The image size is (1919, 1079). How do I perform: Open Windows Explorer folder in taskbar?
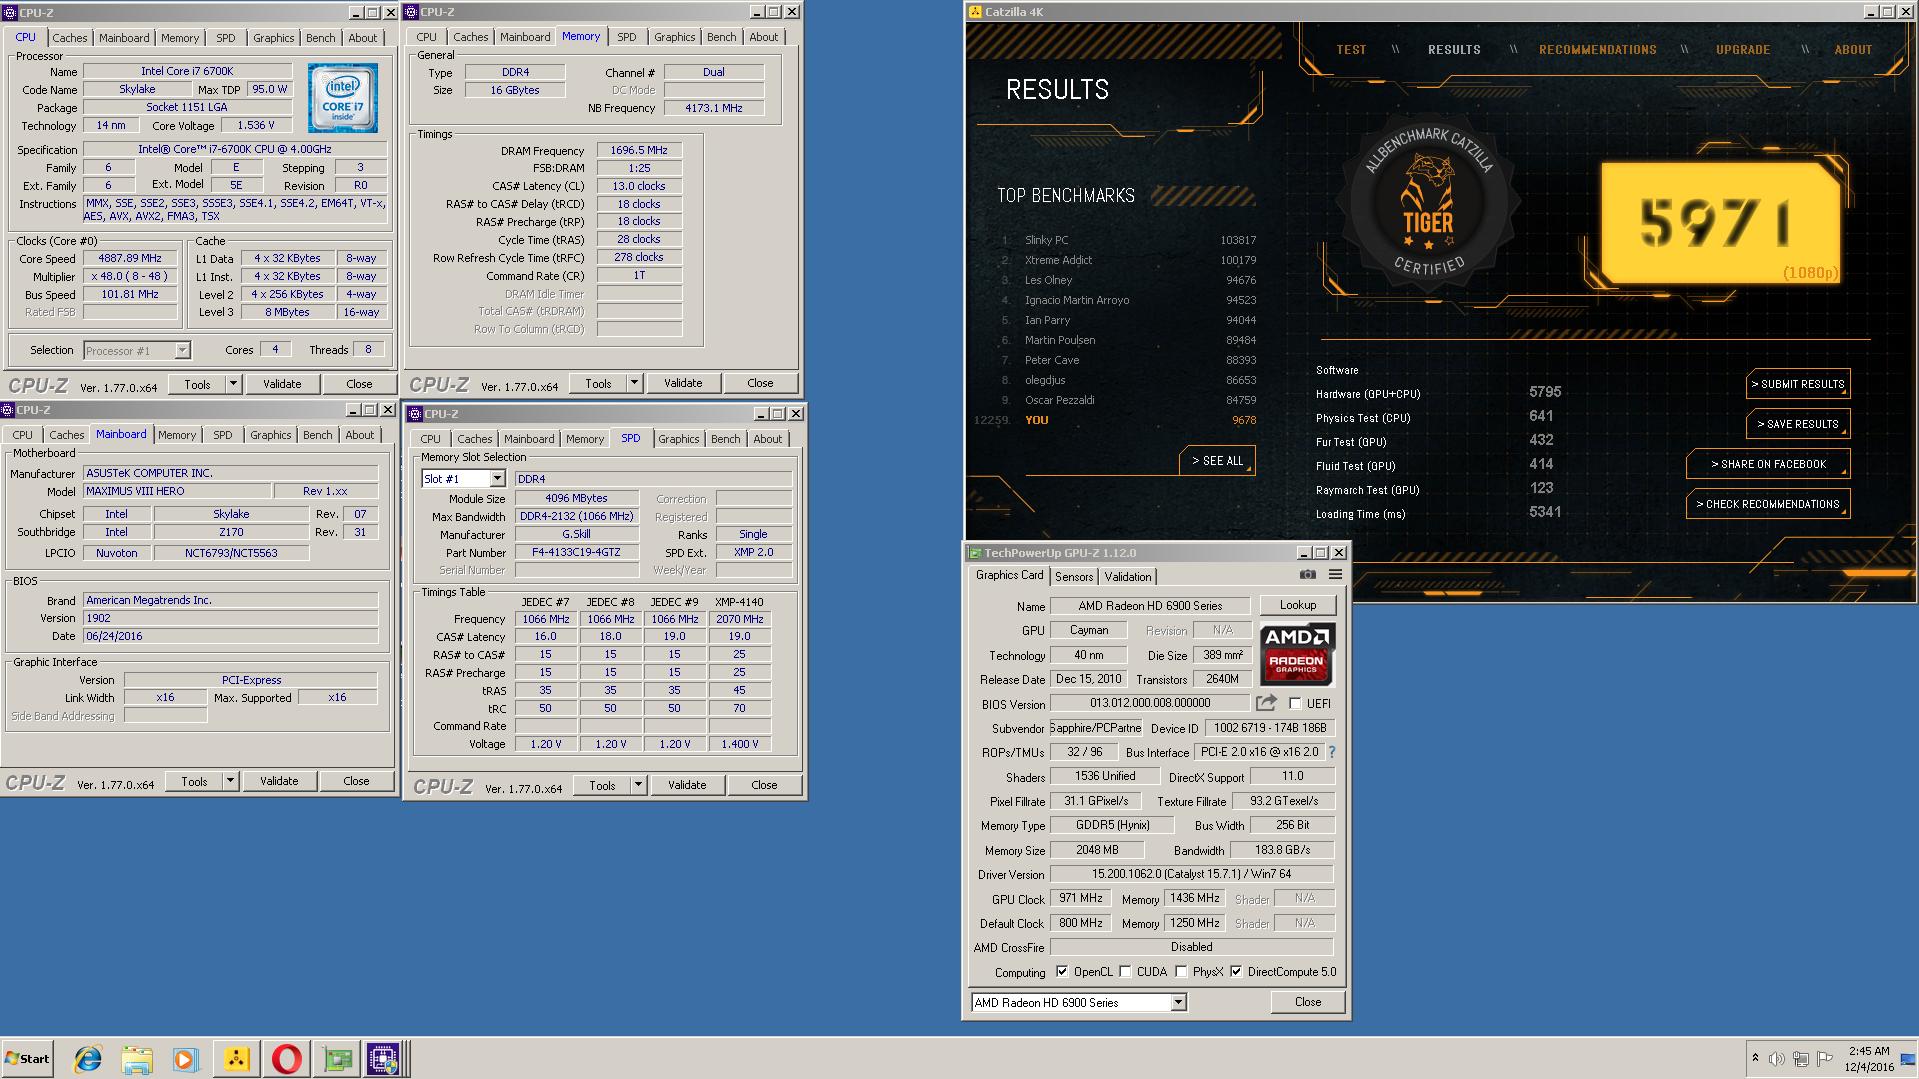click(137, 1059)
